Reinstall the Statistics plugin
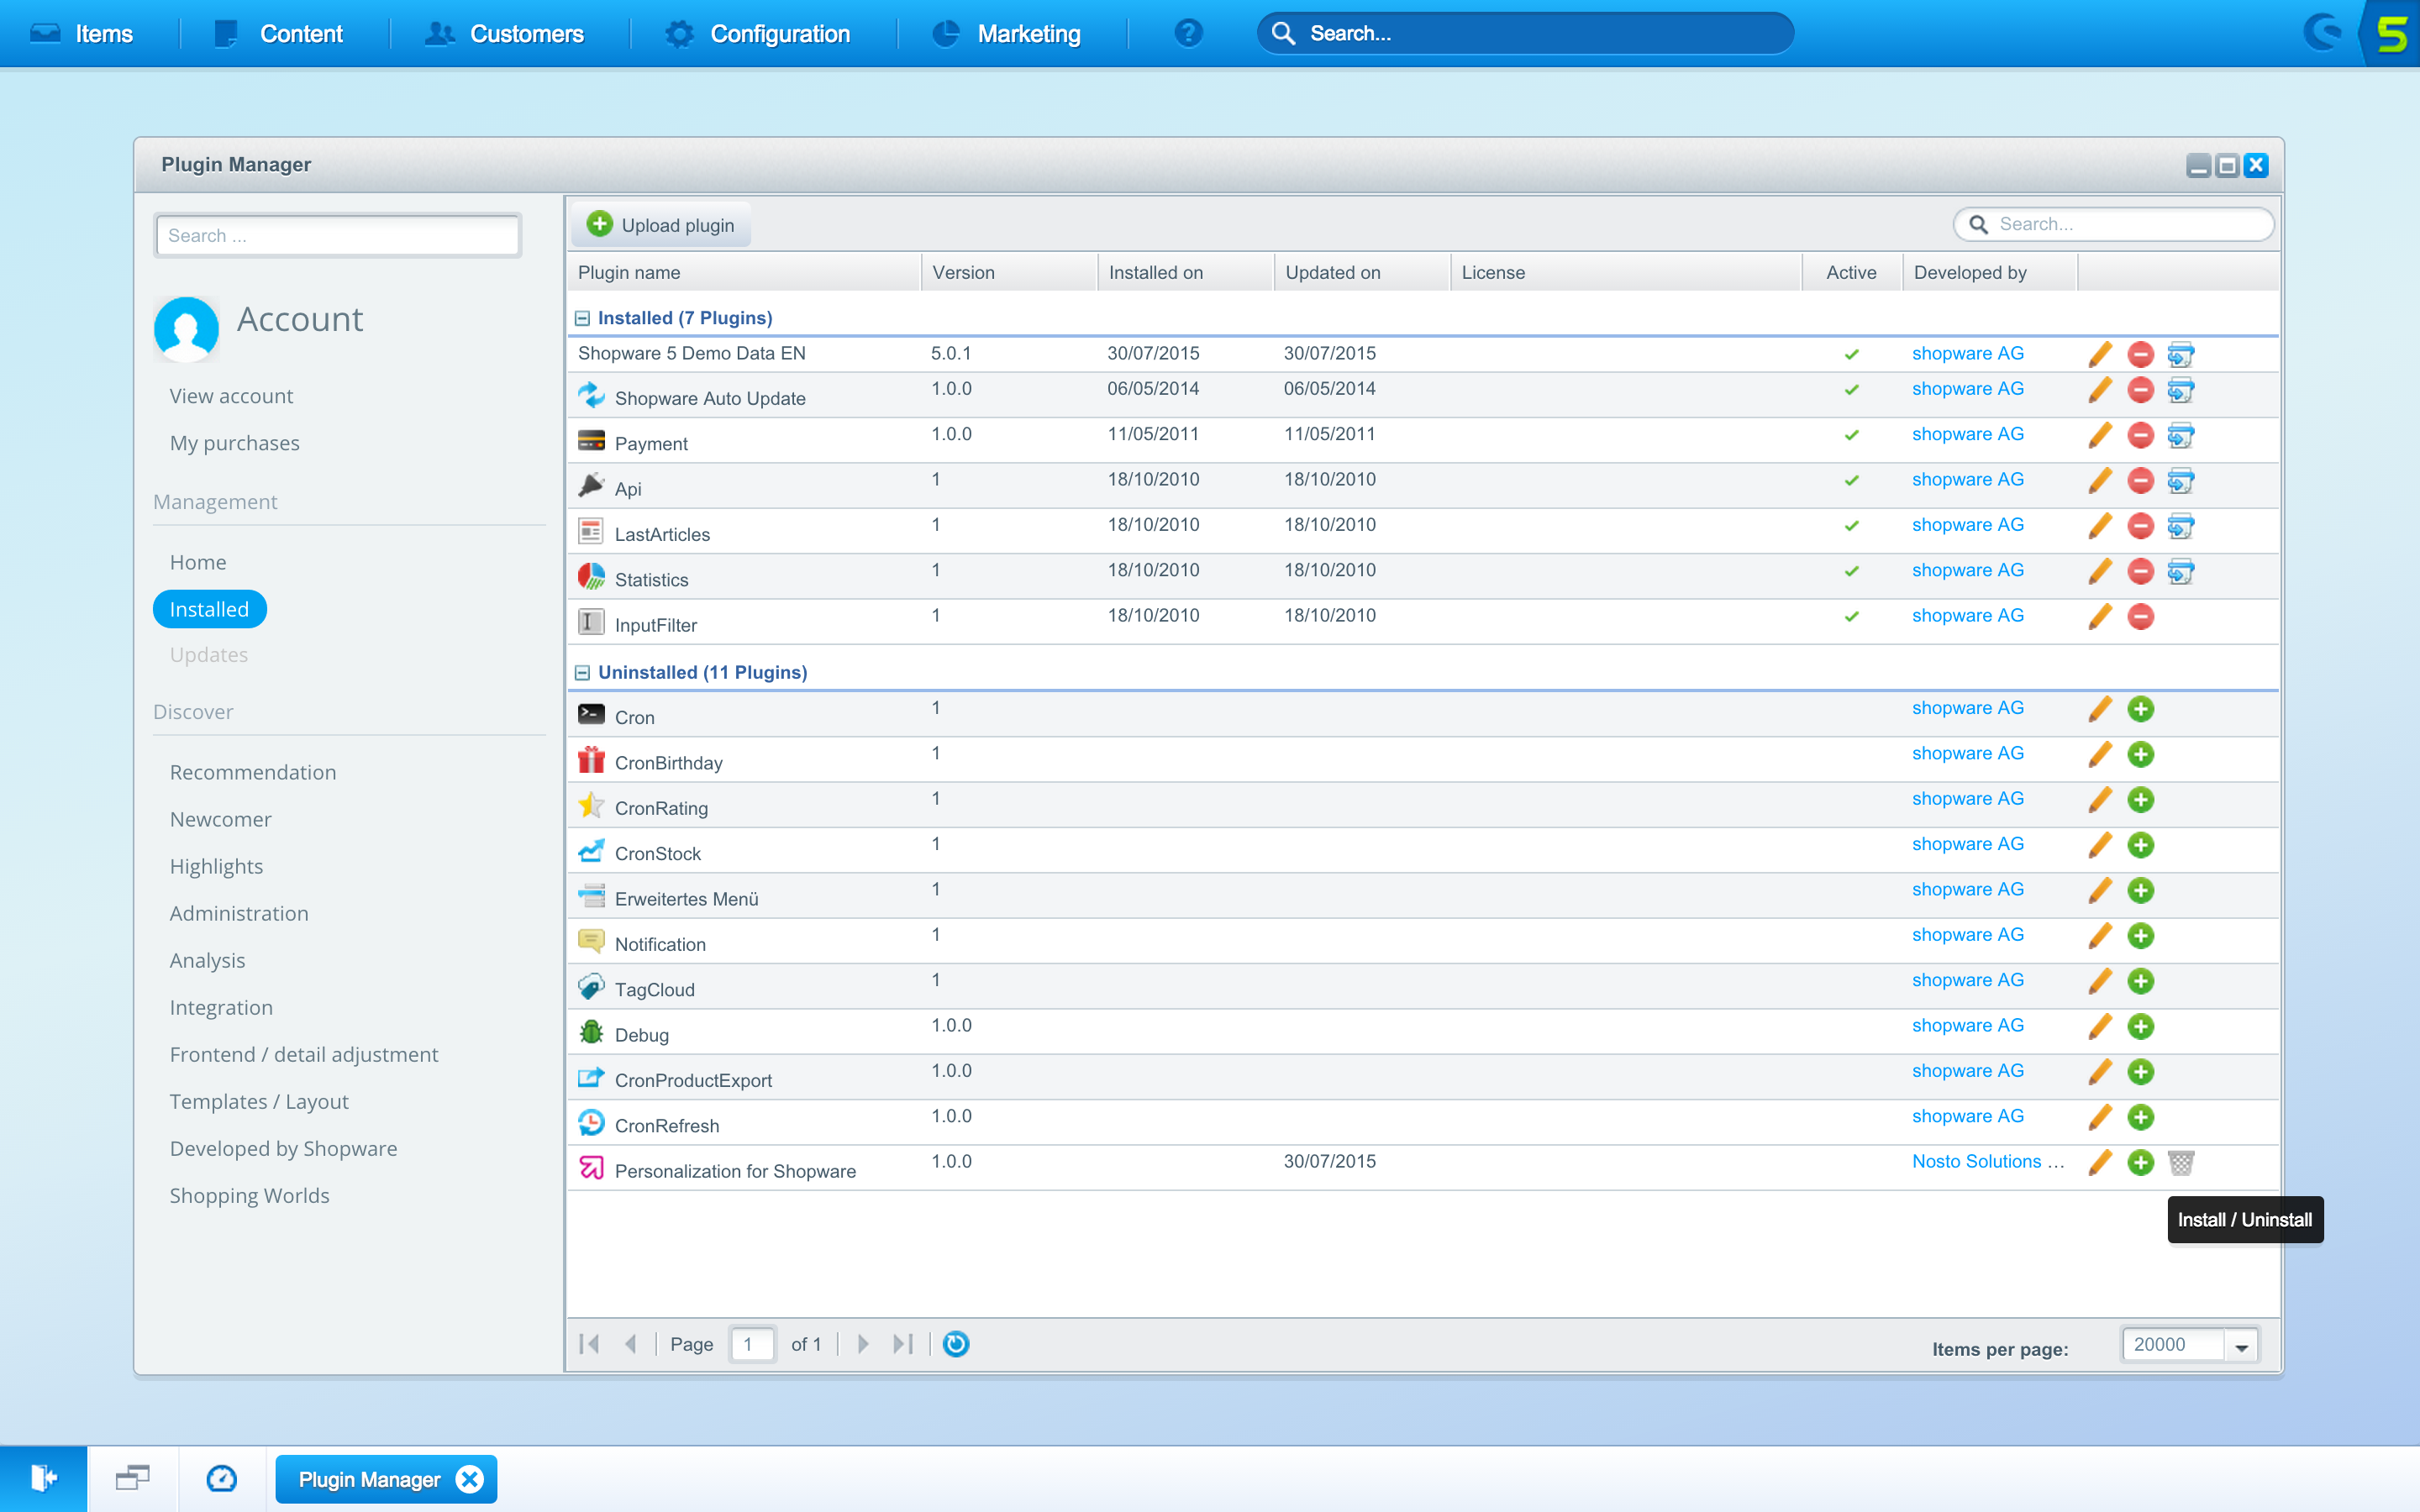This screenshot has width=2420, height=1512. coord(2181,571)
